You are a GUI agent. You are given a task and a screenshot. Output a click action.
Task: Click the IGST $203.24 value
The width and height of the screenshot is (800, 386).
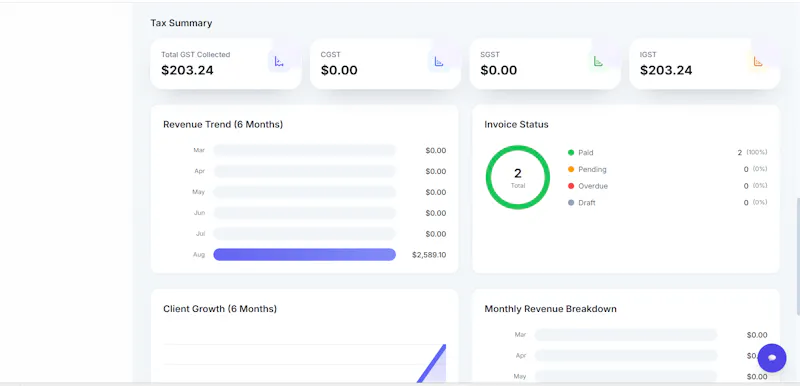(666, 70)
